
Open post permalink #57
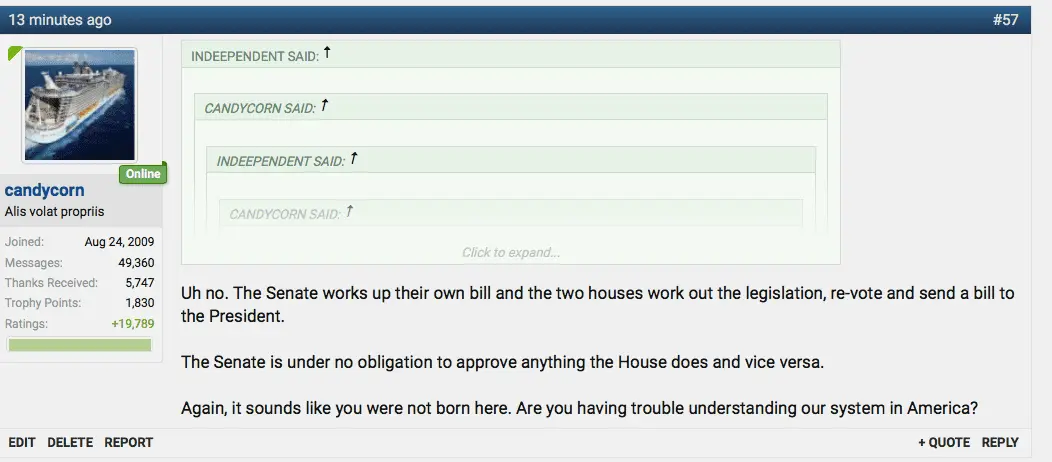click(1005, 20)
